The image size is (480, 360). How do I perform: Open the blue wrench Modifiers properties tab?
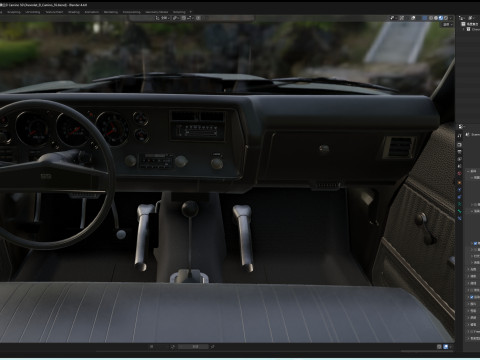[459, 189]
